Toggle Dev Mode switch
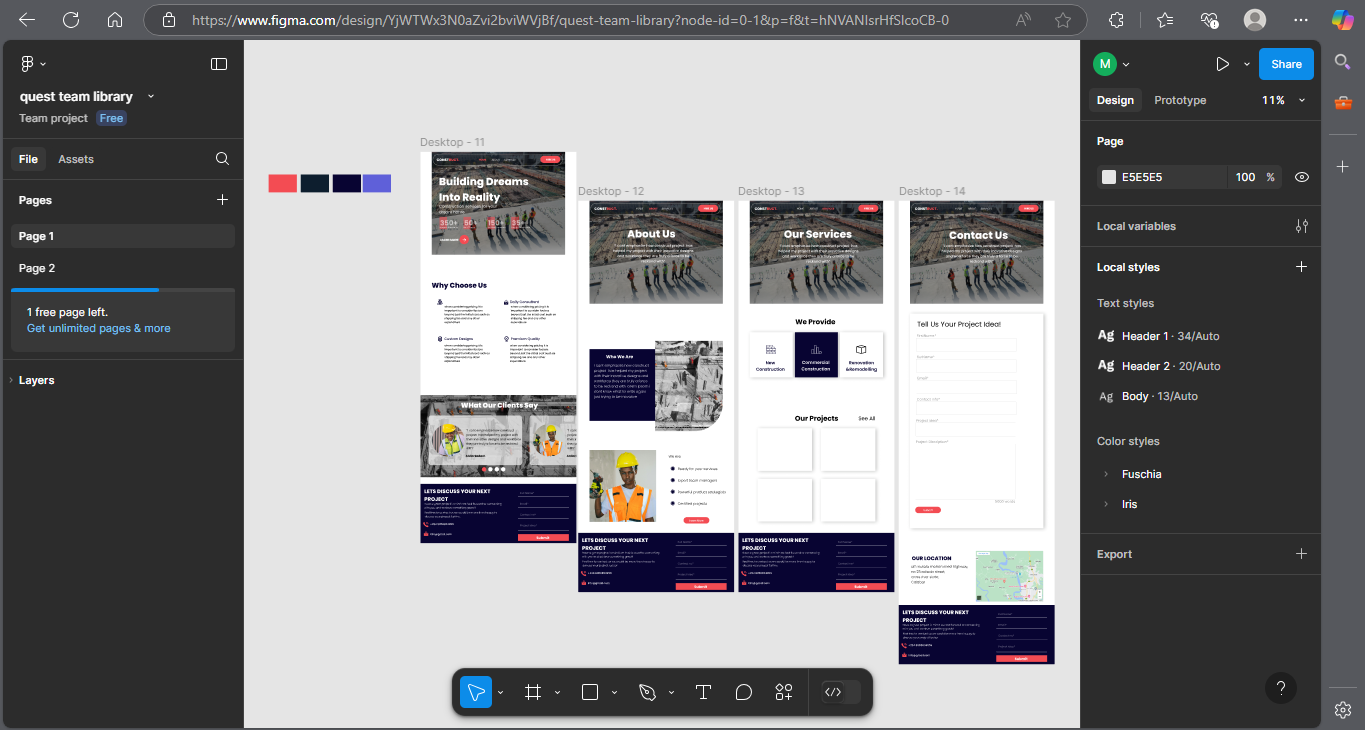The image size is (1365, 730). tap(840, 692)
